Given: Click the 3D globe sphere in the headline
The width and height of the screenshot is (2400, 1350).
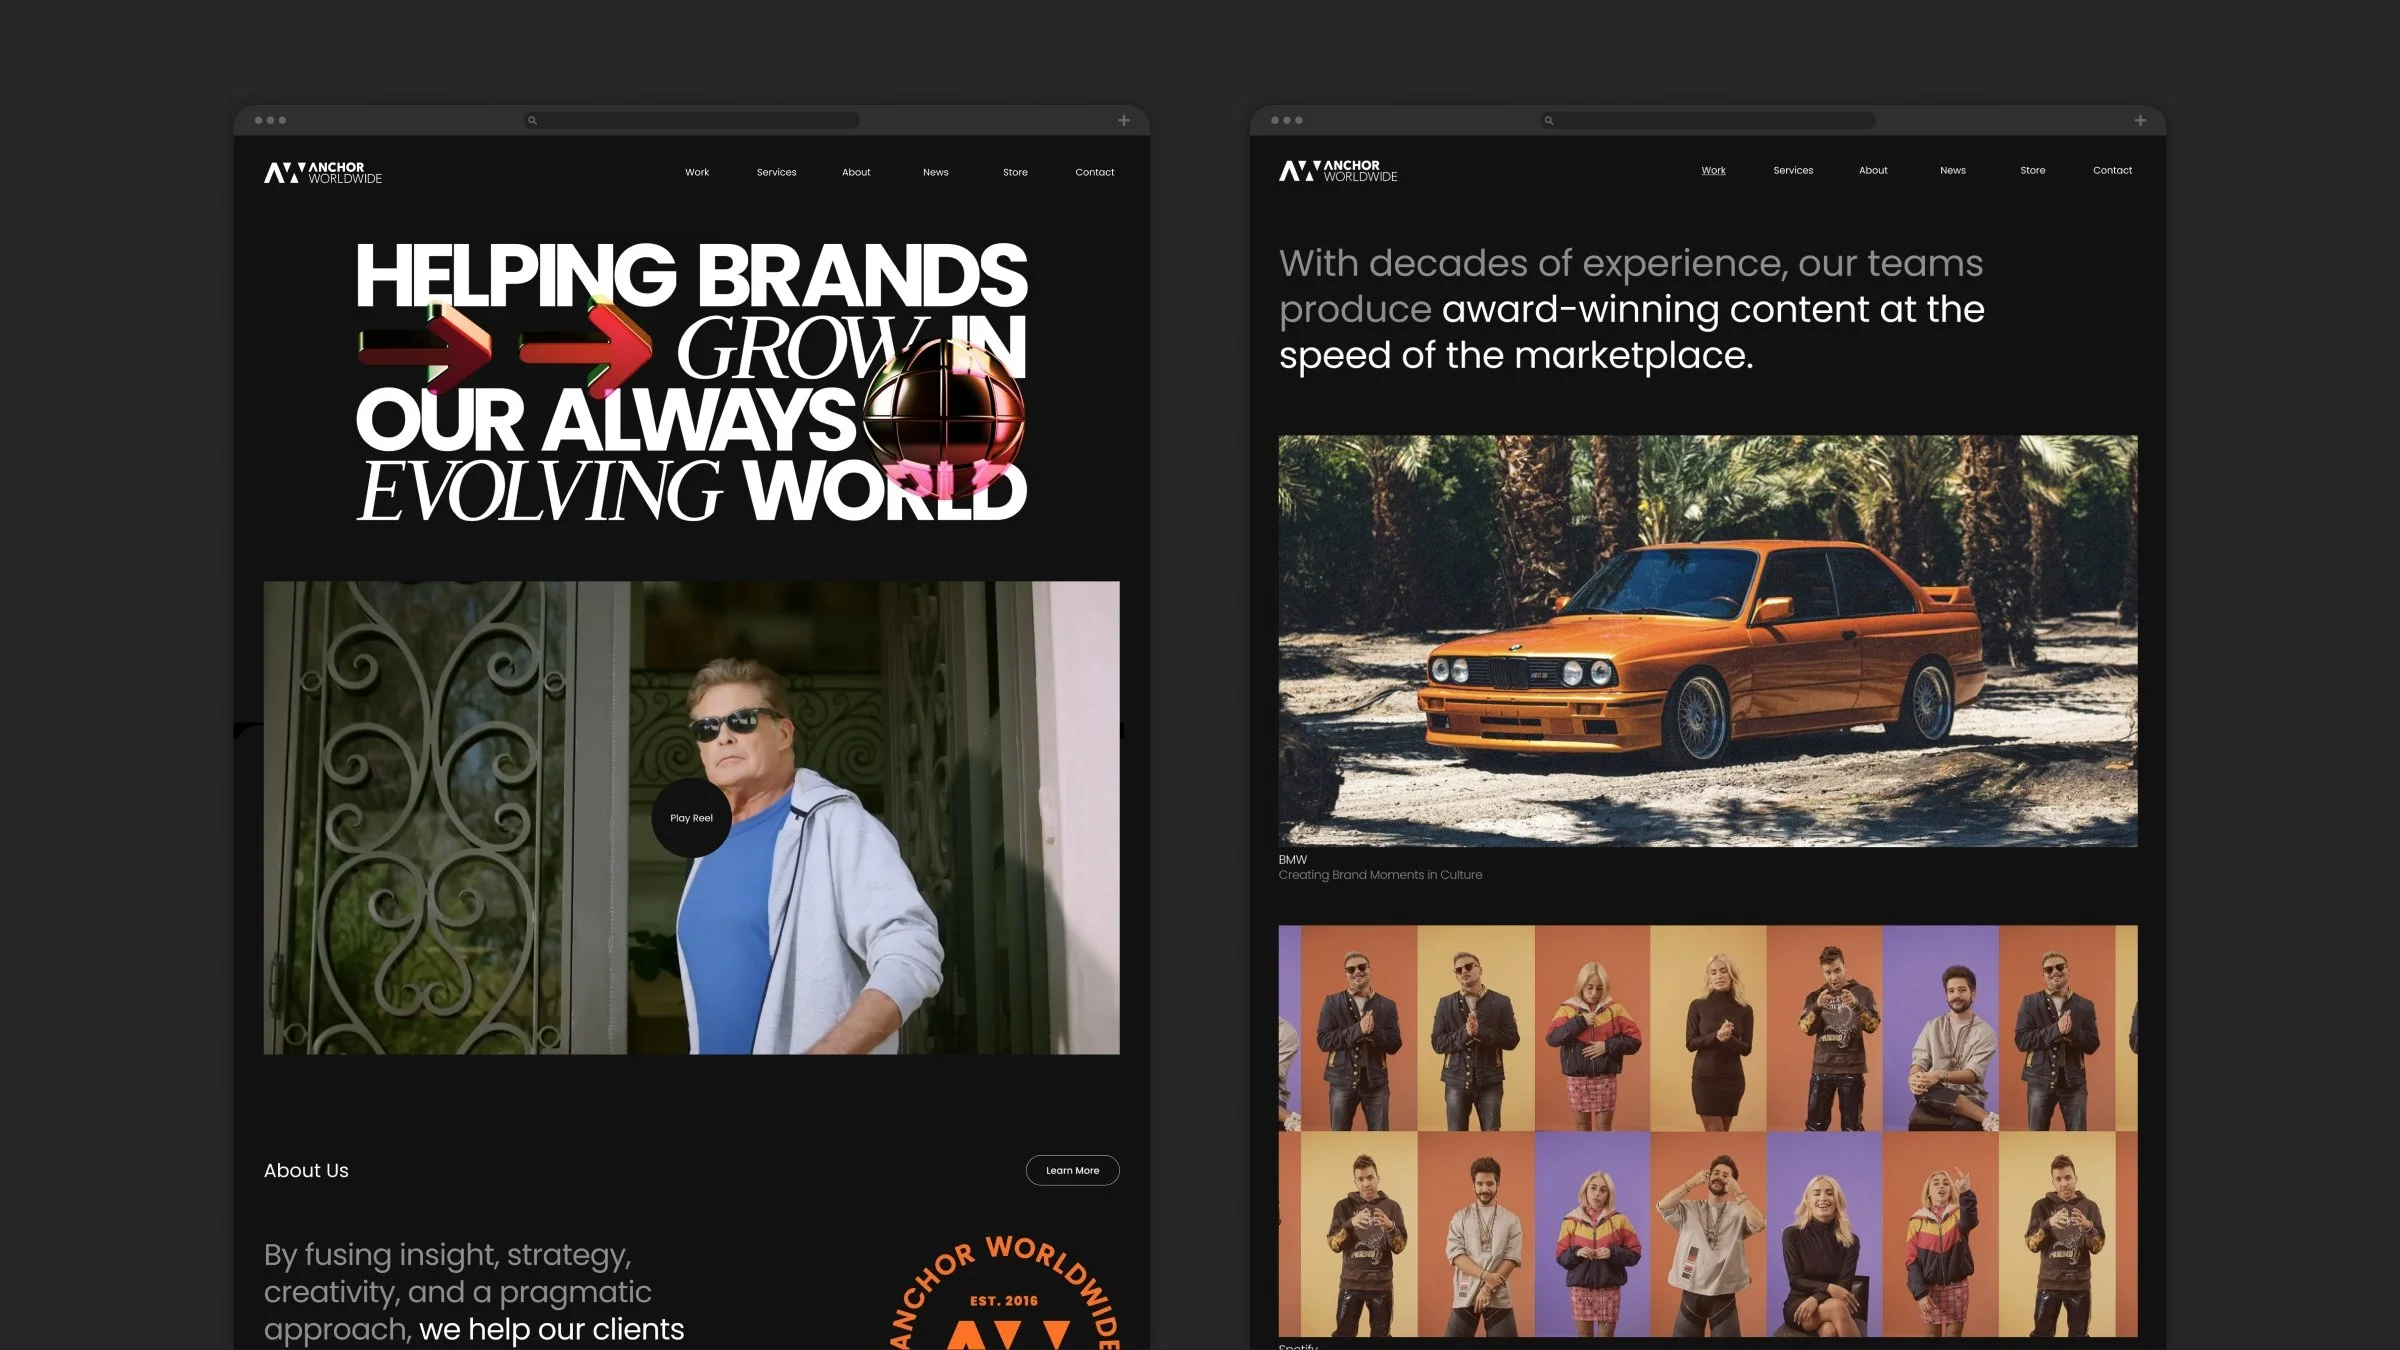Looking at the screenshot, I should 943,417.
